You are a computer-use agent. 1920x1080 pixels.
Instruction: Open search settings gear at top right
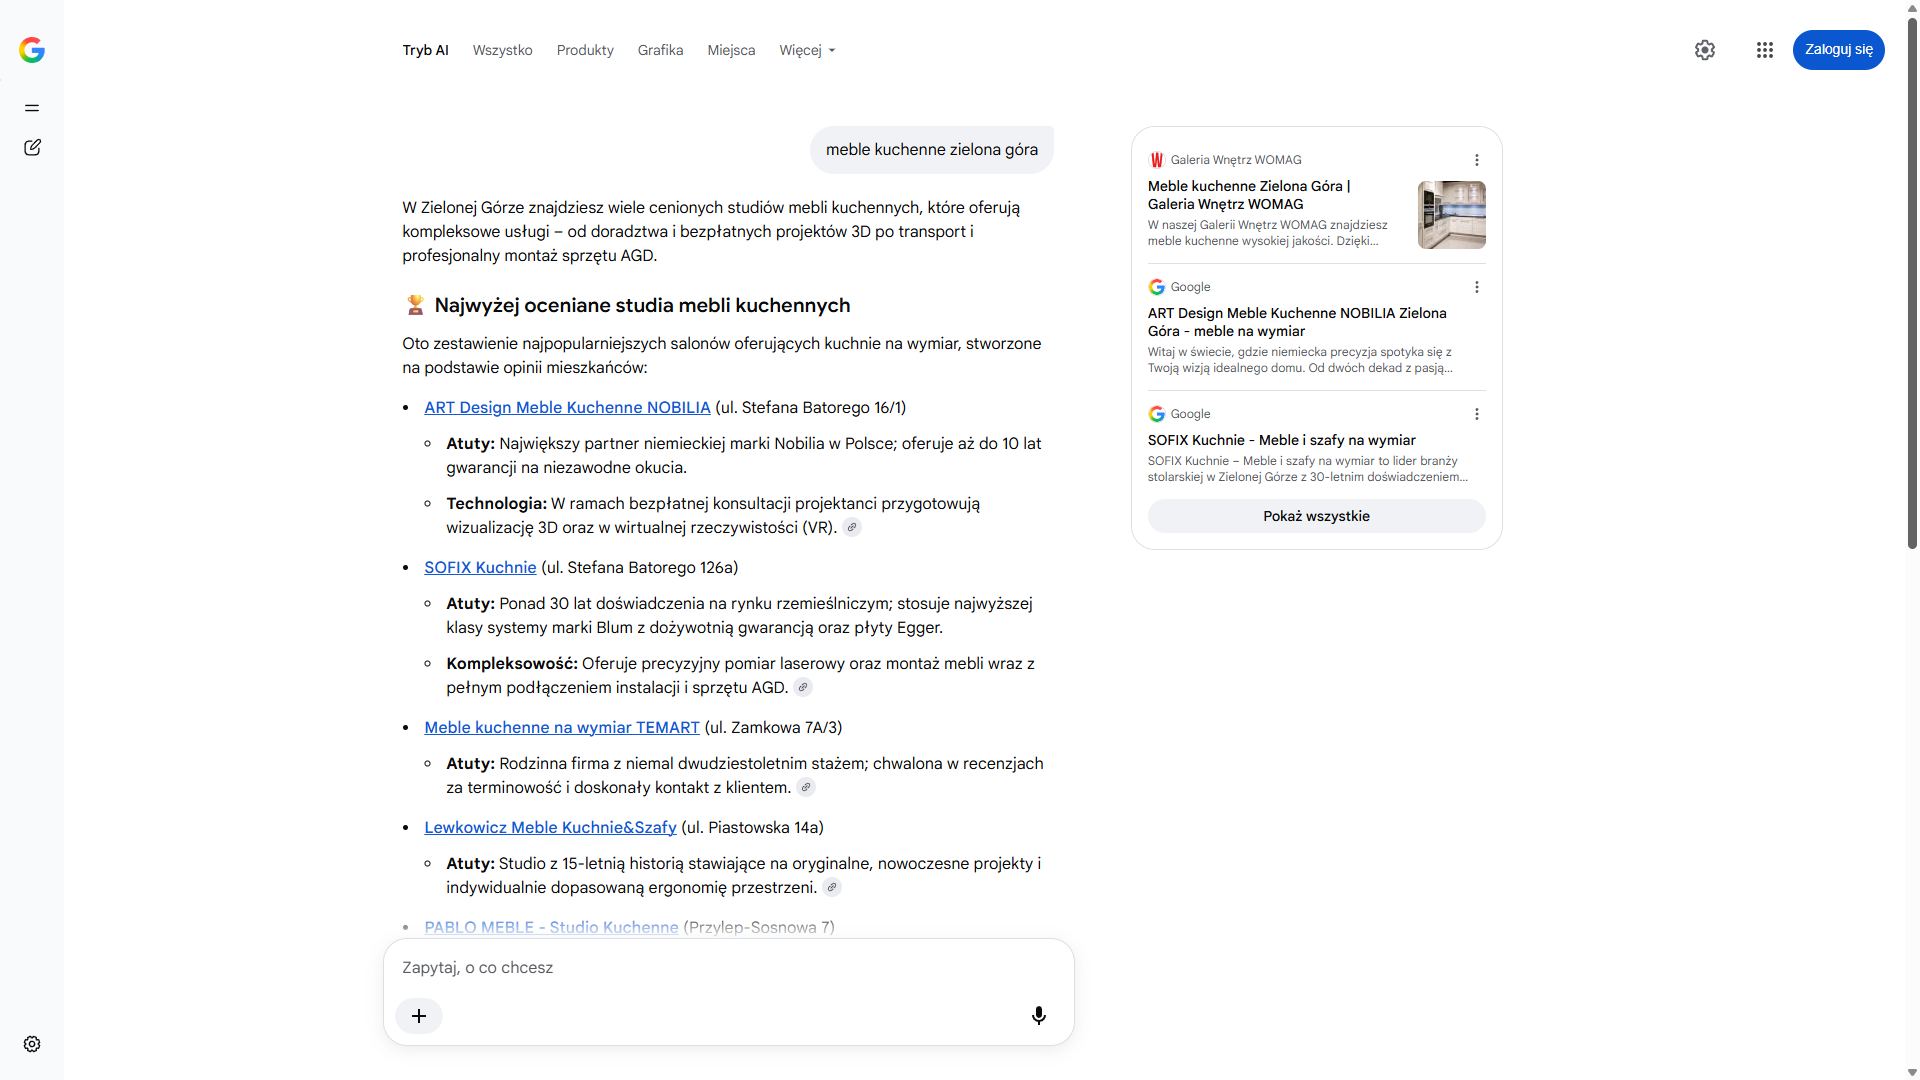1705,50
